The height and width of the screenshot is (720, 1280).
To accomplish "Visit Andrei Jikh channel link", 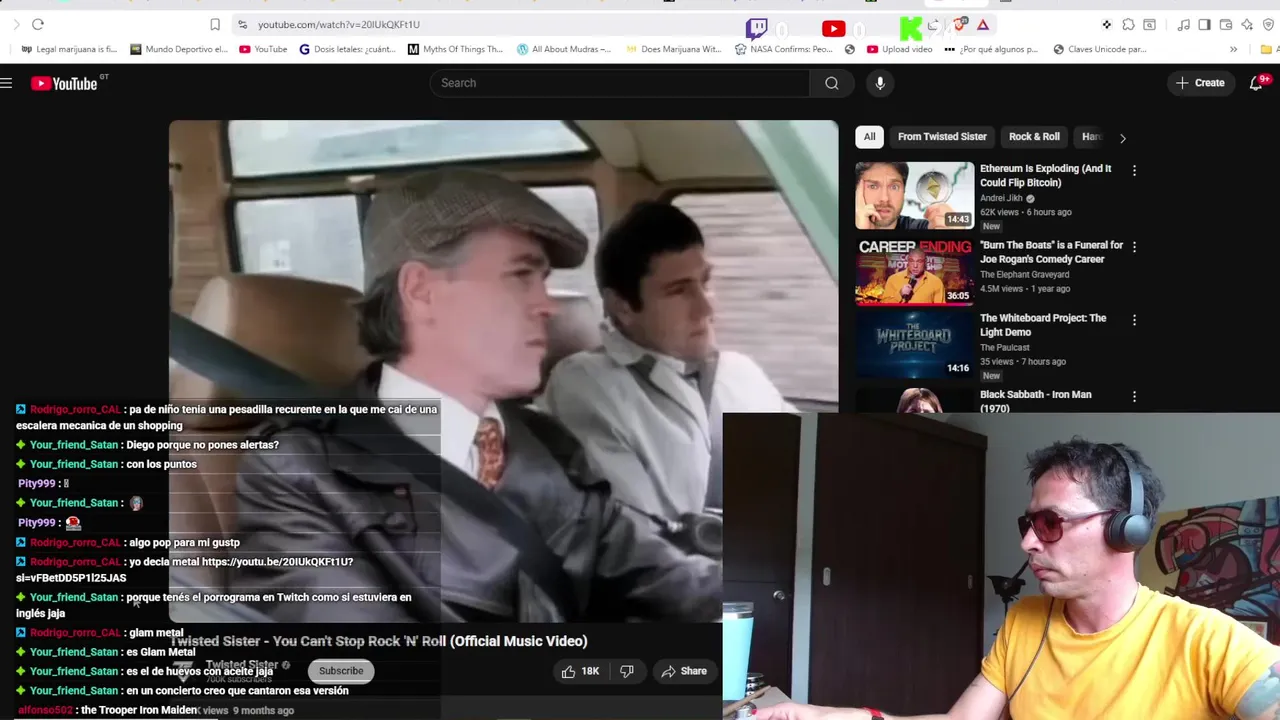I will point(1001,198).
